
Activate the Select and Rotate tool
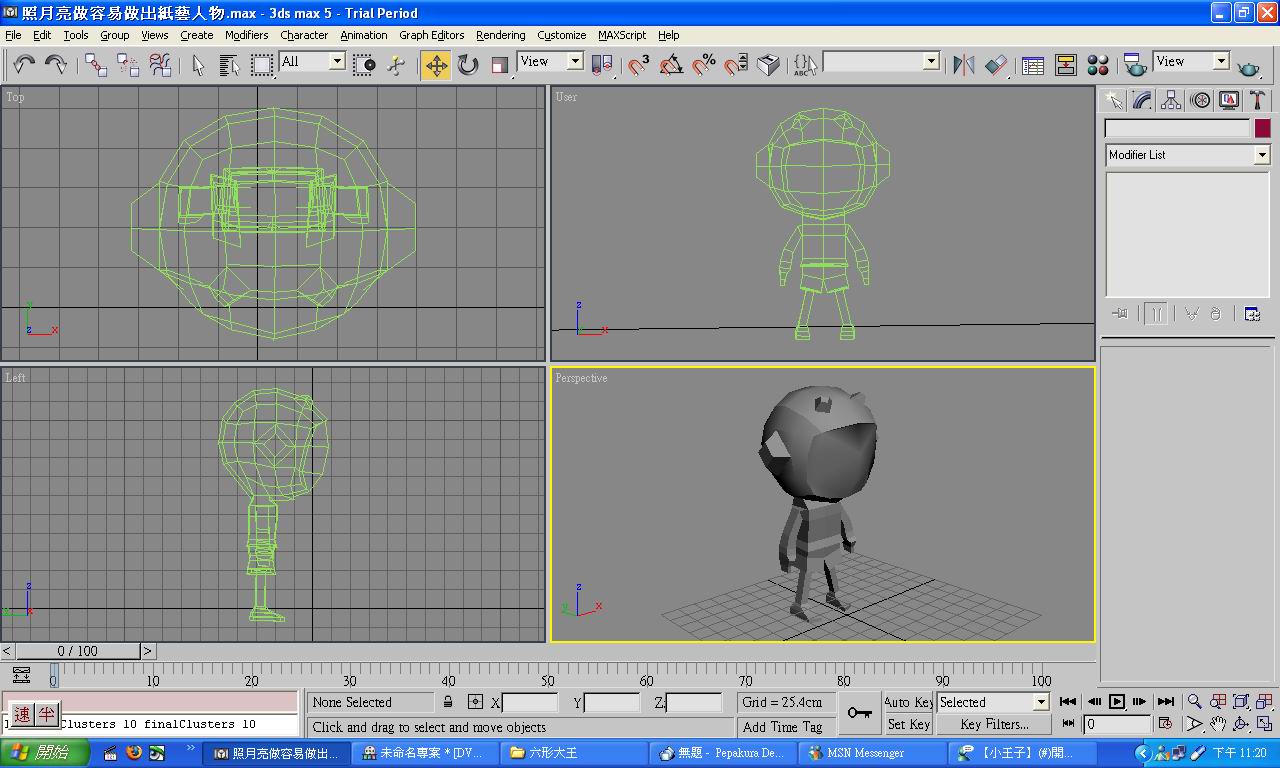point(468,65)
